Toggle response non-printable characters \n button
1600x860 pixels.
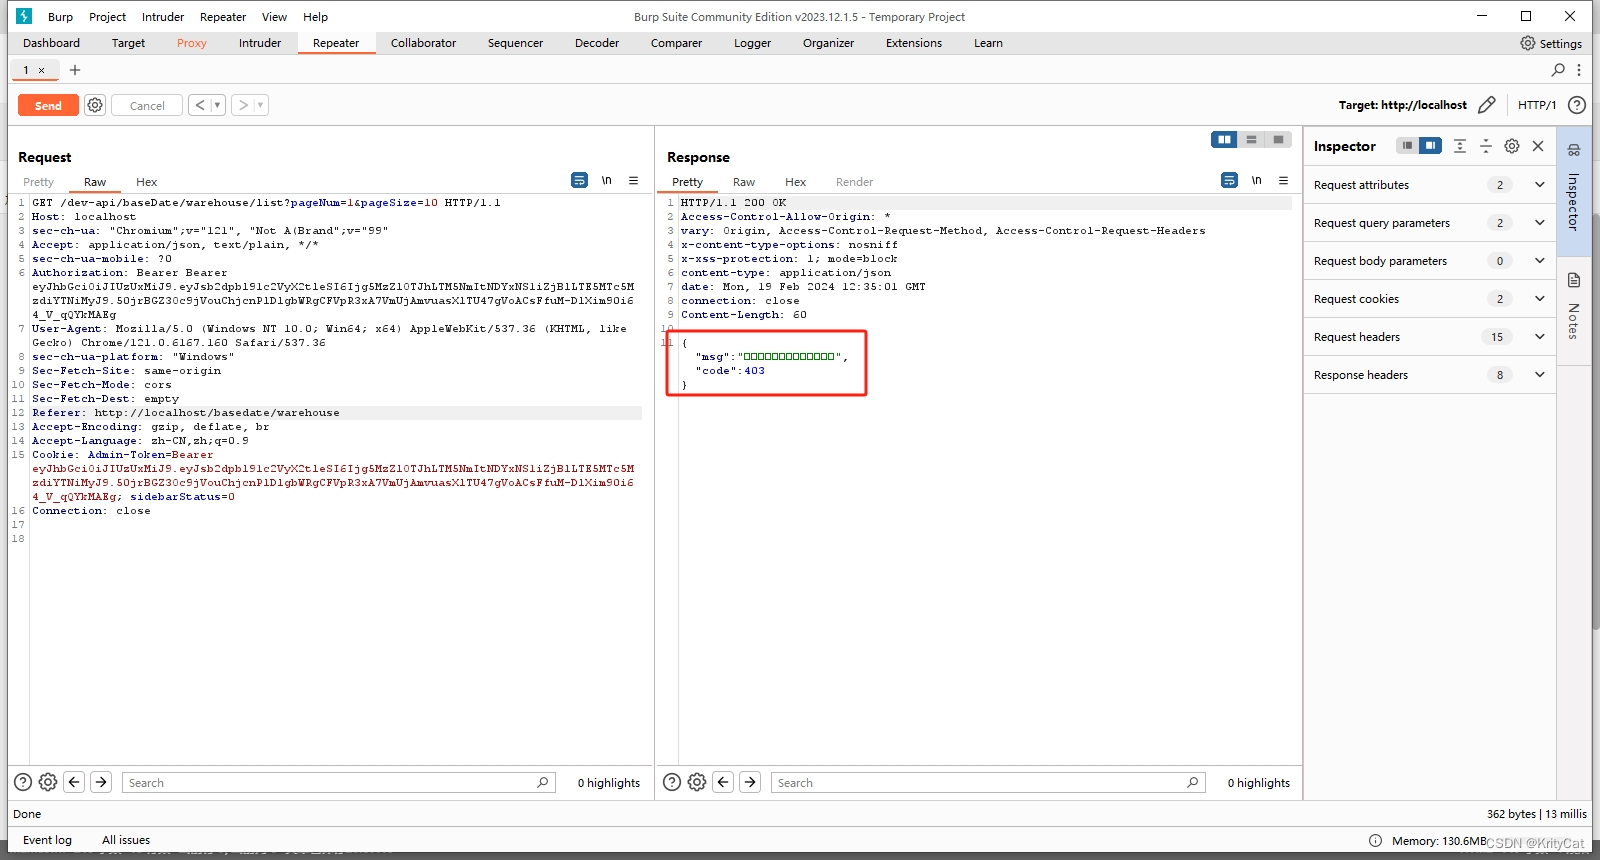(x=1256, y=180)
